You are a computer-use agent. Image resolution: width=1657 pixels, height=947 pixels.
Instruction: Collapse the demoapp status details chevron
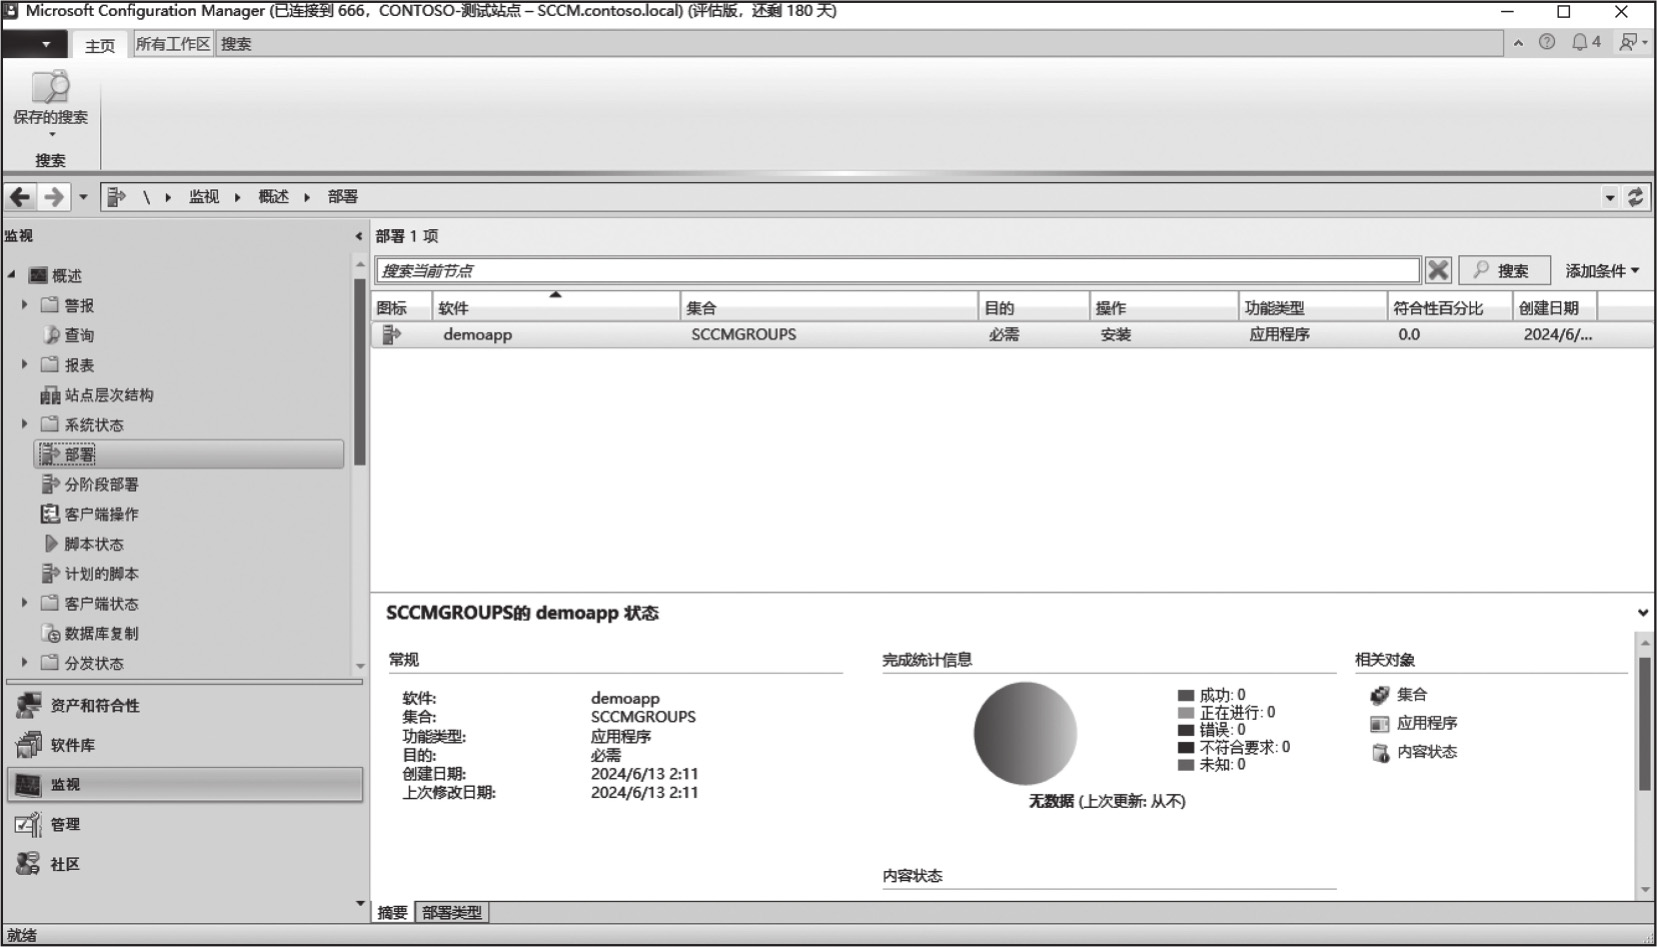pos(1643,613)
